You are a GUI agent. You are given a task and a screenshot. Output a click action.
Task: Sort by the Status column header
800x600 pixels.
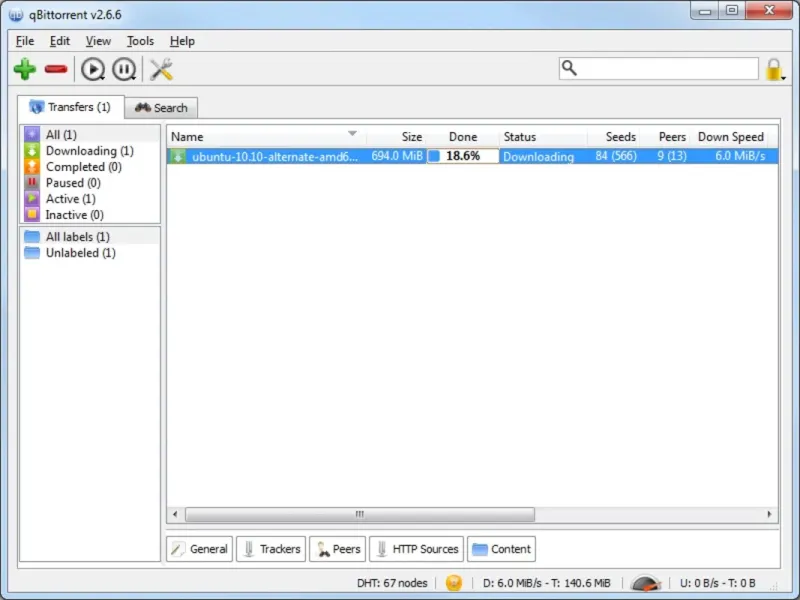pyautogui.click(x=543, y=137)
